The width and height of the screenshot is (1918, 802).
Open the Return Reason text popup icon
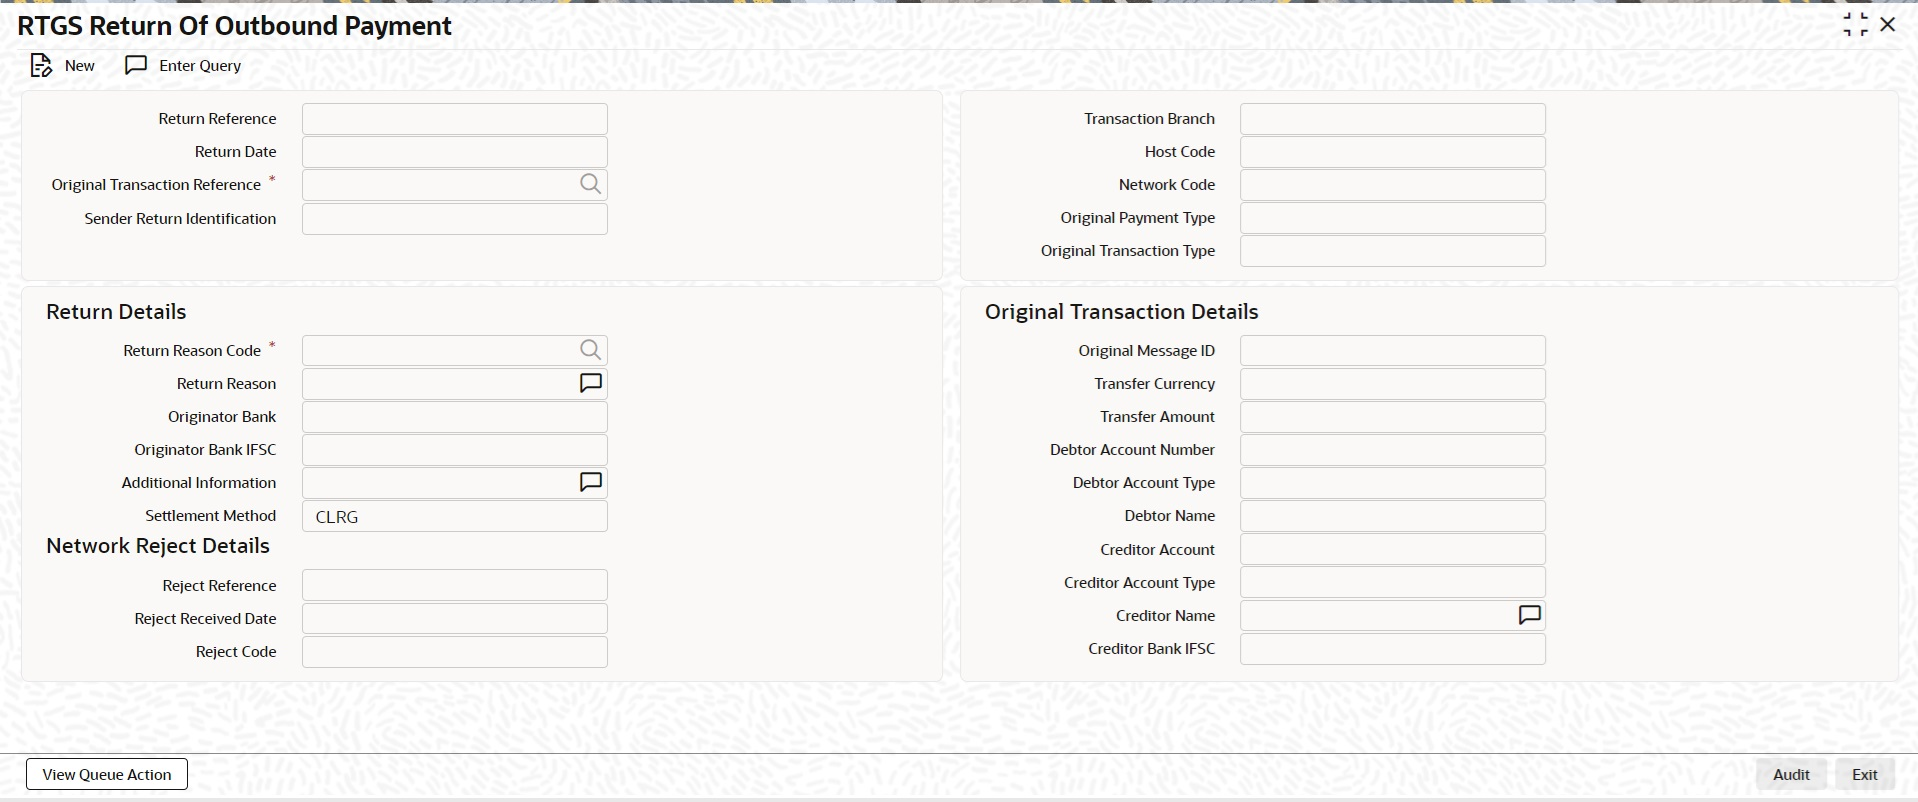point(591,383)
